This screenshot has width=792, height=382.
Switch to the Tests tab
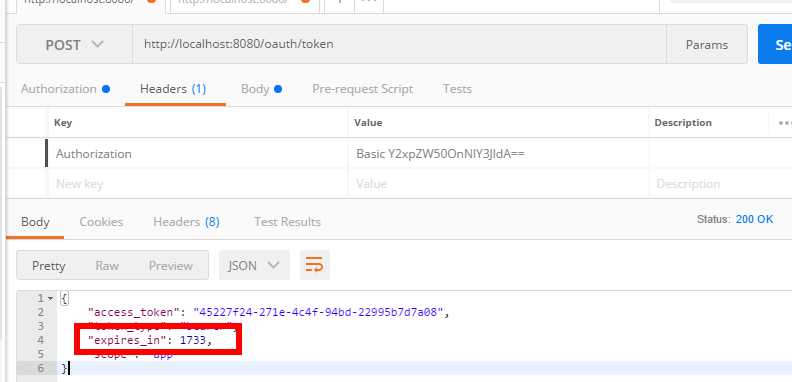click(457, 89)
